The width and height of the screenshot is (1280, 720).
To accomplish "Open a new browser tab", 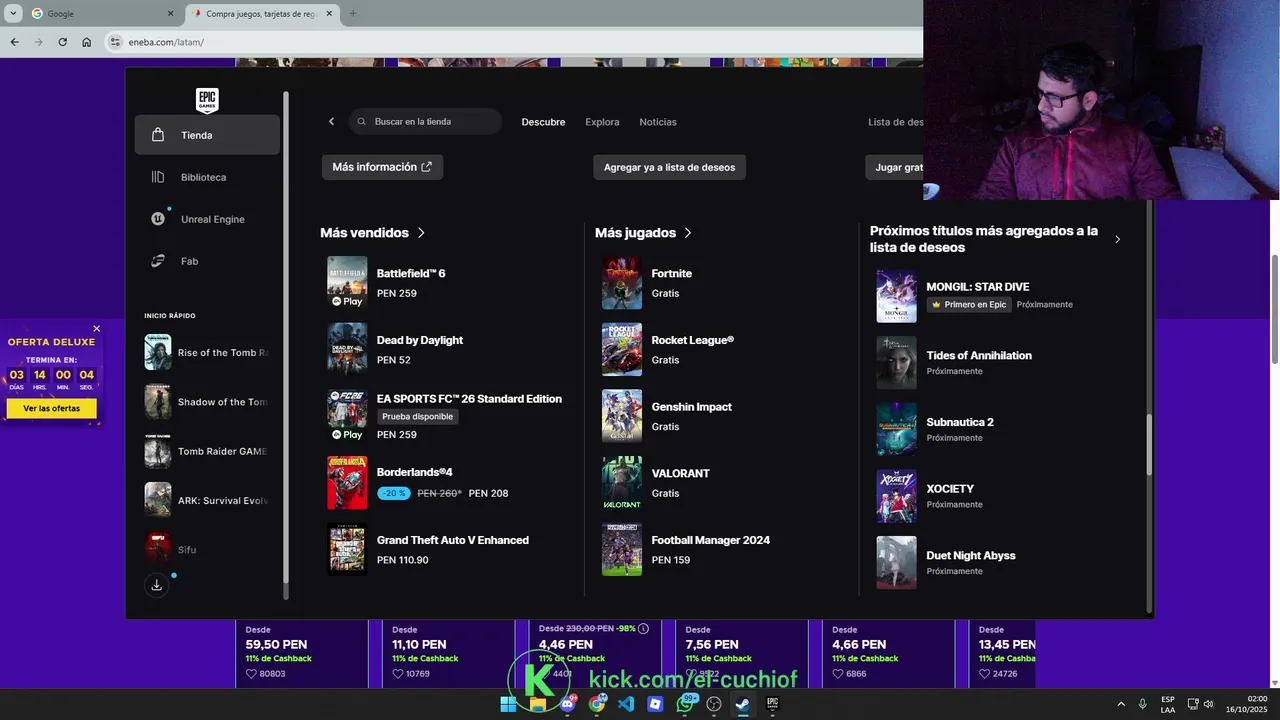I will coord(352,13).
